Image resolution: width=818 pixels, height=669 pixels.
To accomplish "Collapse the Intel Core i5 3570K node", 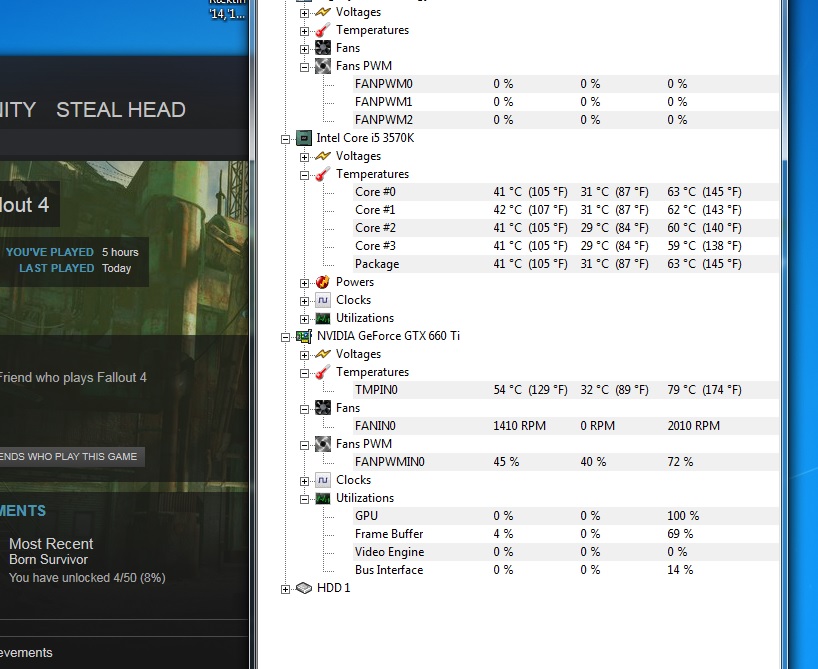I will (286, 138).
